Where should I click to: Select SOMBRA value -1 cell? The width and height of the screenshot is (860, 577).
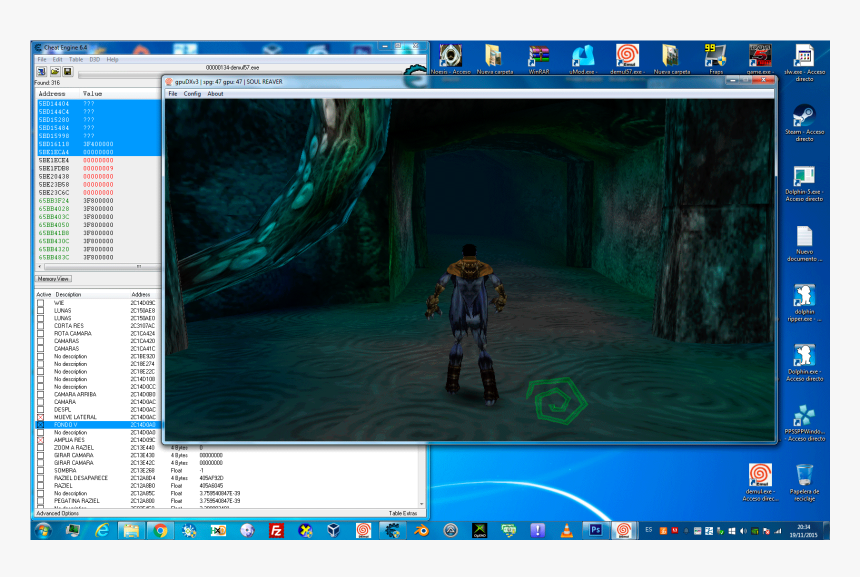[x=202, y=471]
